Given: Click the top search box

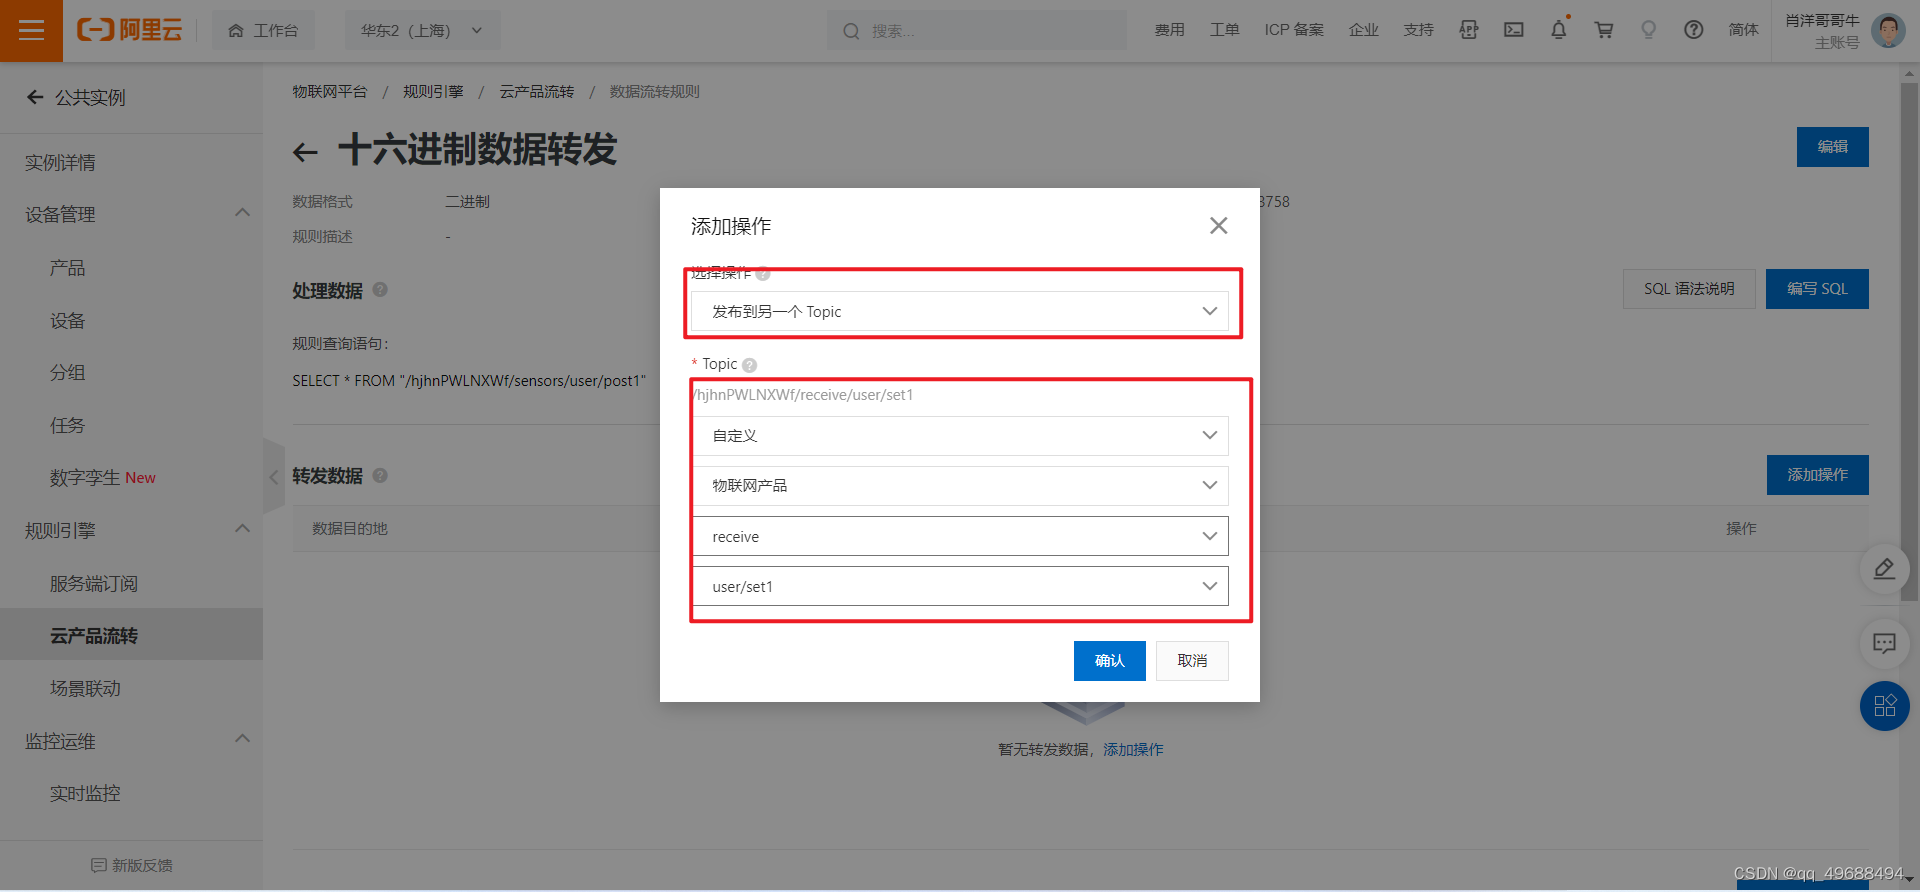Looking at the screenshot, I should pyautogui.click(x=976, y=31).
